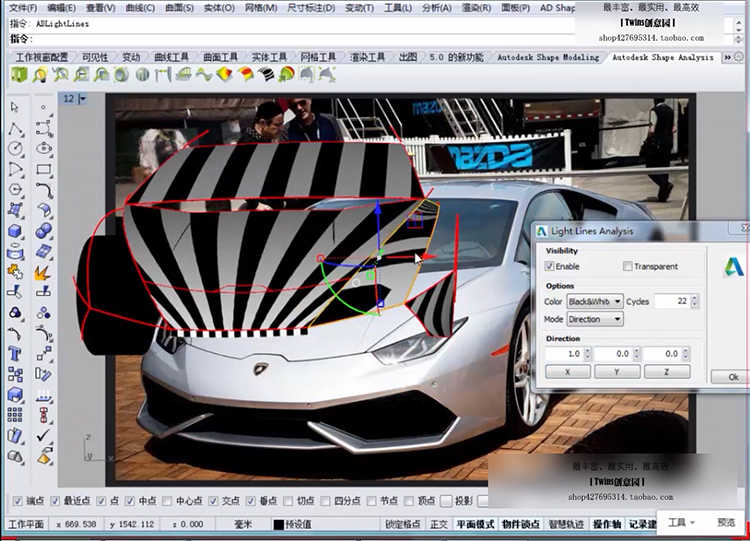This screenshot has width=750, height=541.
Task: Select the solid box tool icon
Action: [15, 231]
